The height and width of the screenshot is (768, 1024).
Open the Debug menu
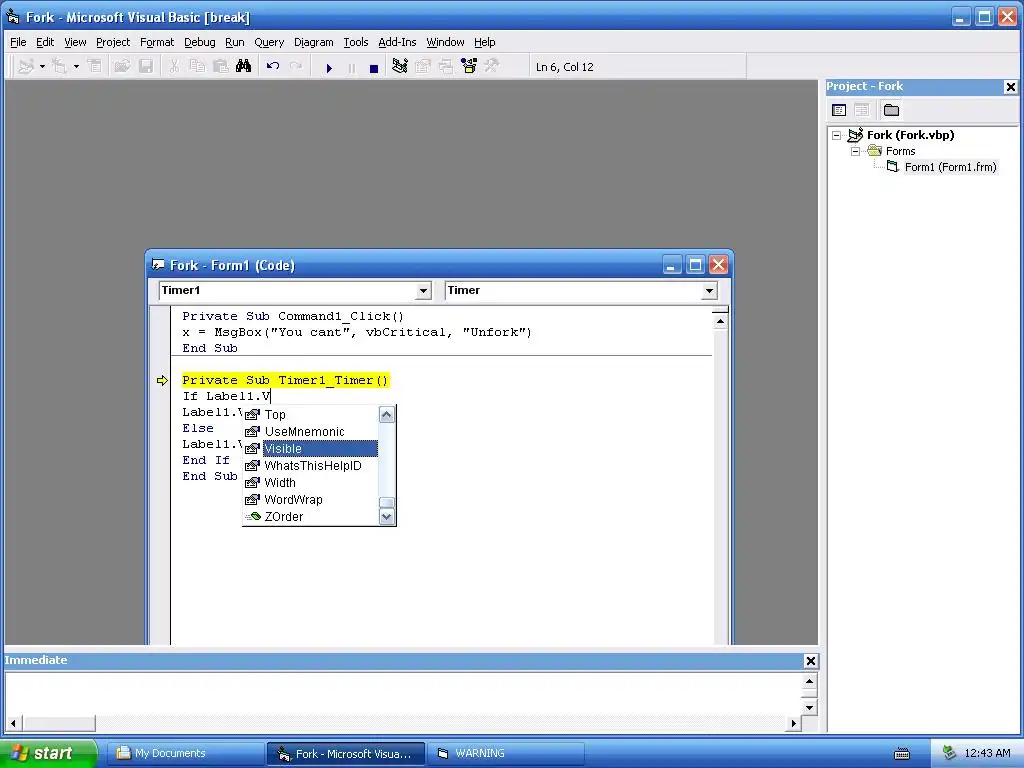200,42
